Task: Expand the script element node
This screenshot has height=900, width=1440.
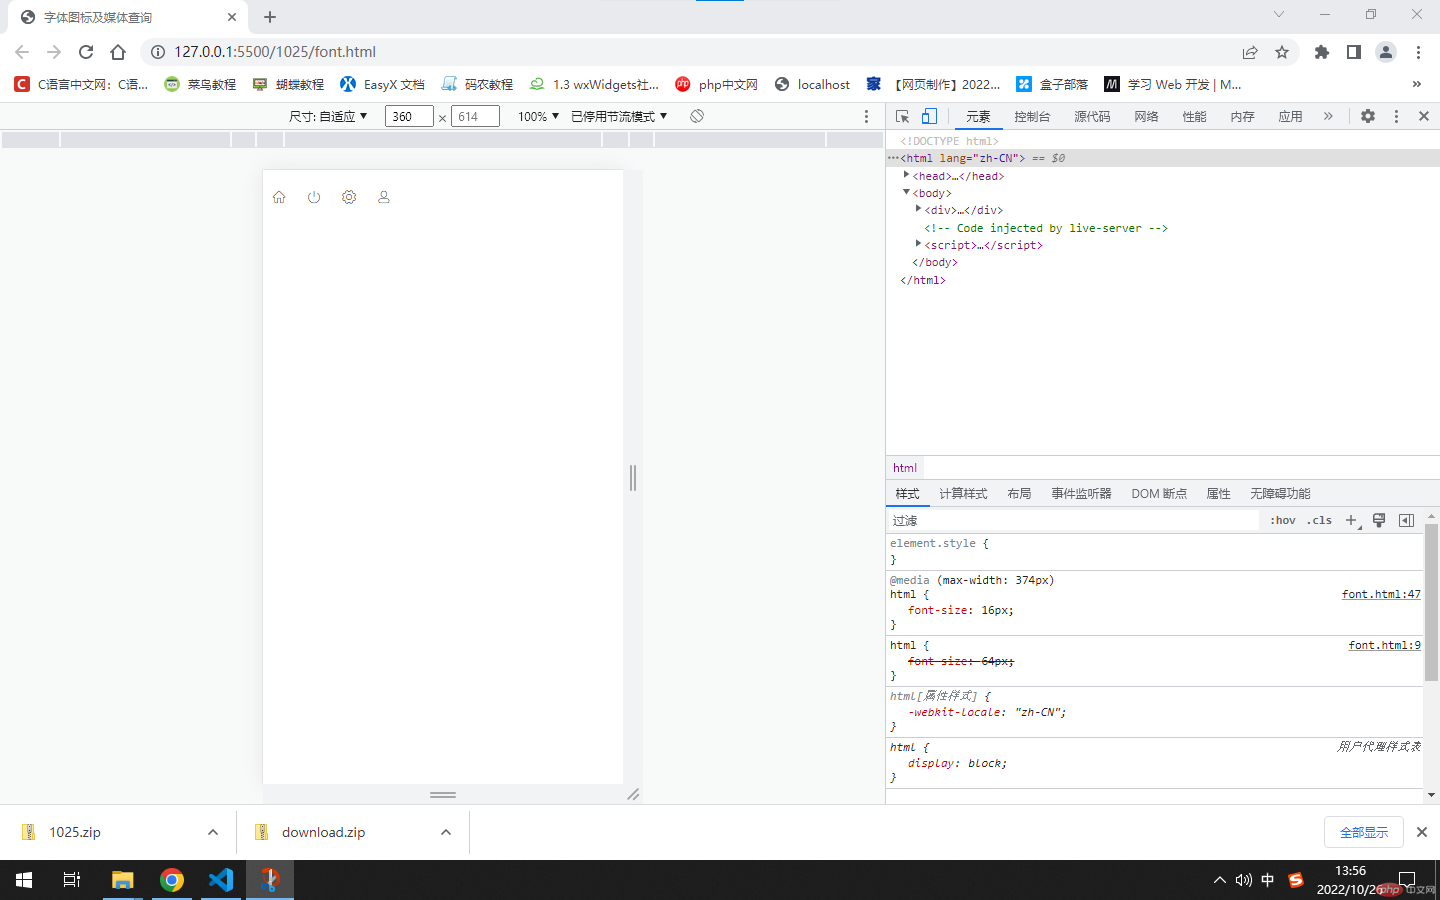Action: coord(918,244)
